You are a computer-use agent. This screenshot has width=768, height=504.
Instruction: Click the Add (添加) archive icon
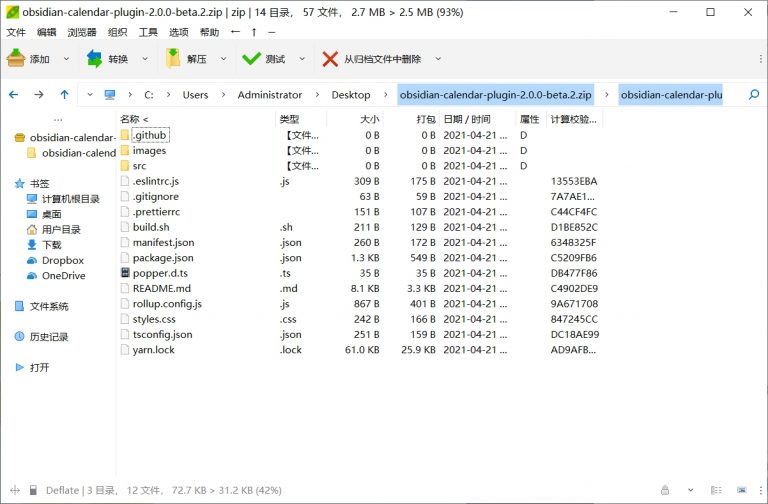[16, 58]
